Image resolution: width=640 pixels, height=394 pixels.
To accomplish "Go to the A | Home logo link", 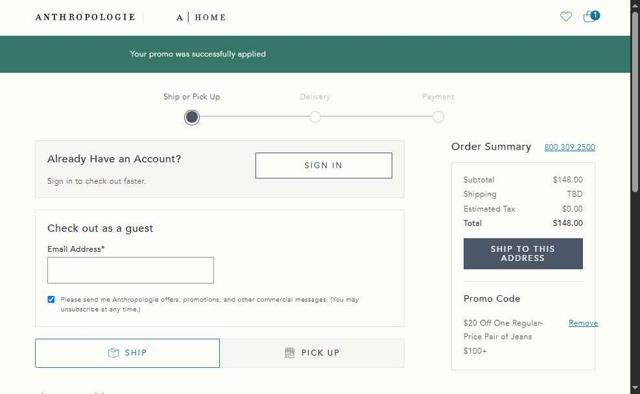I will pyautogui.click(x=201, y=17).
